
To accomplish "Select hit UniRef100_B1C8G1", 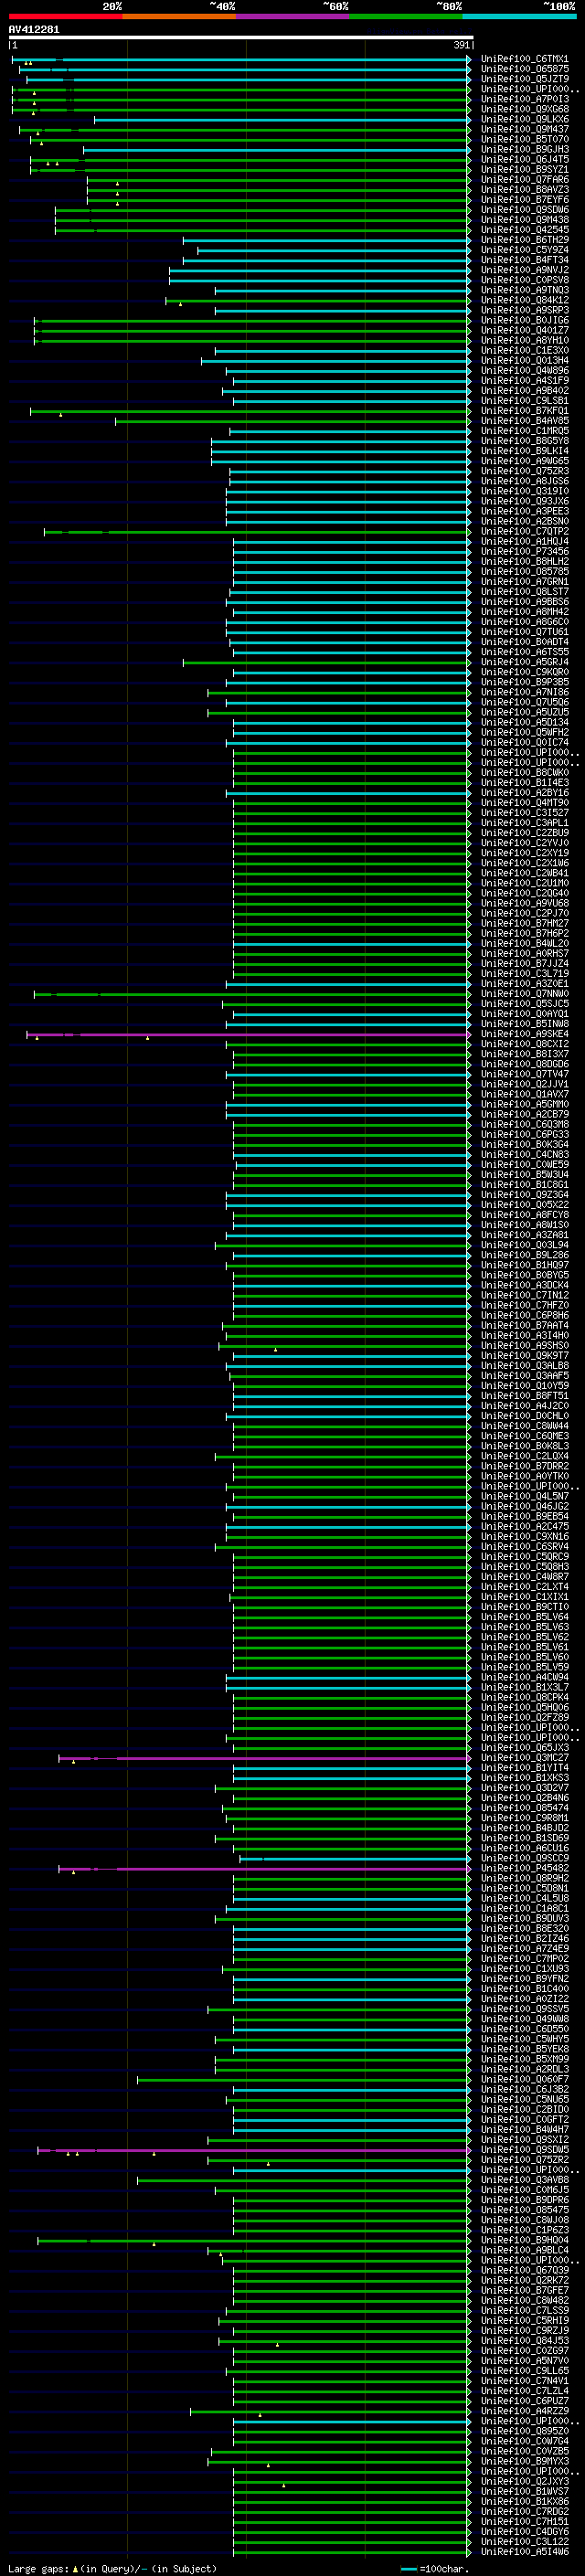I will [x=525, y=1185].
